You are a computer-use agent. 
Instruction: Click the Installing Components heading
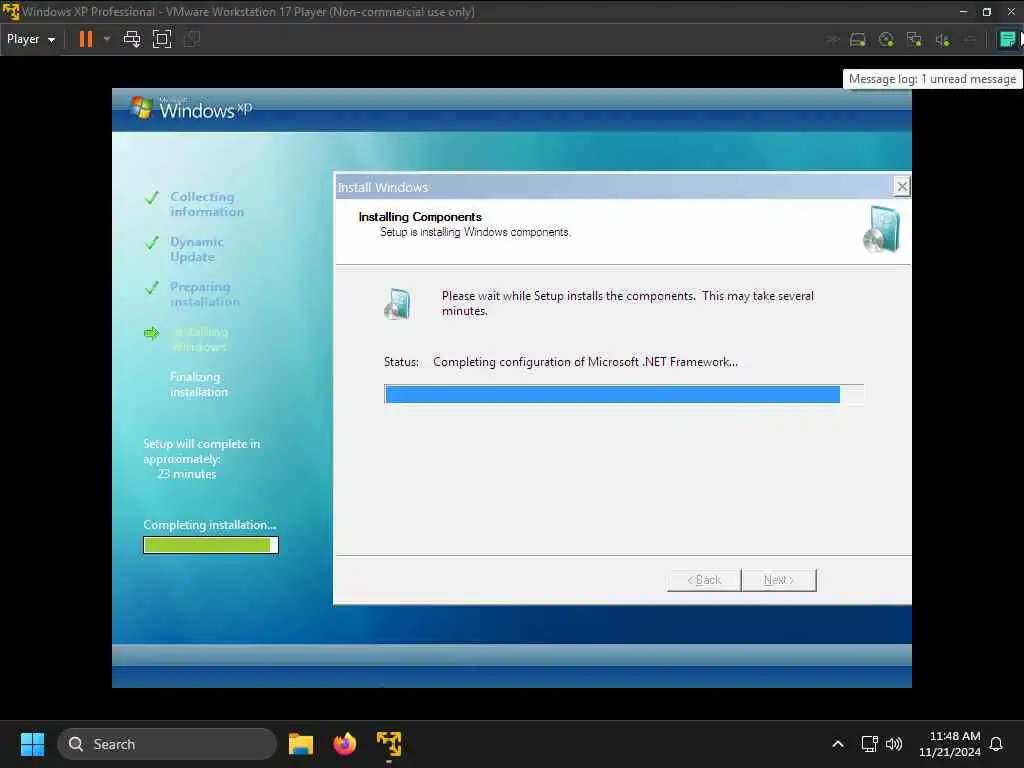click(420, 217)
